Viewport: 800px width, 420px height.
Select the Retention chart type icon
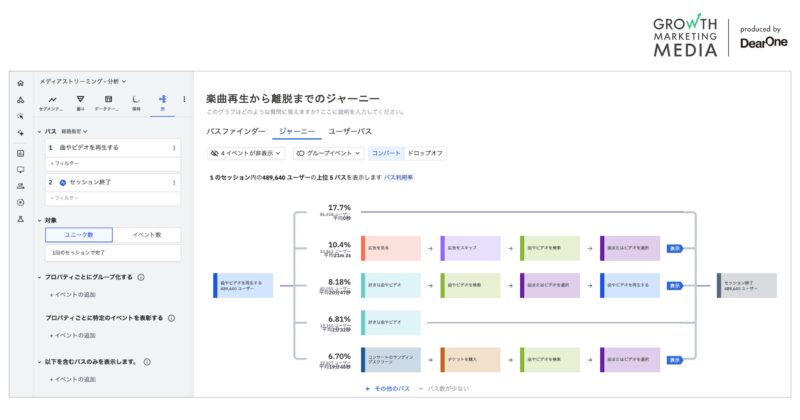click(x=136, y=101)
